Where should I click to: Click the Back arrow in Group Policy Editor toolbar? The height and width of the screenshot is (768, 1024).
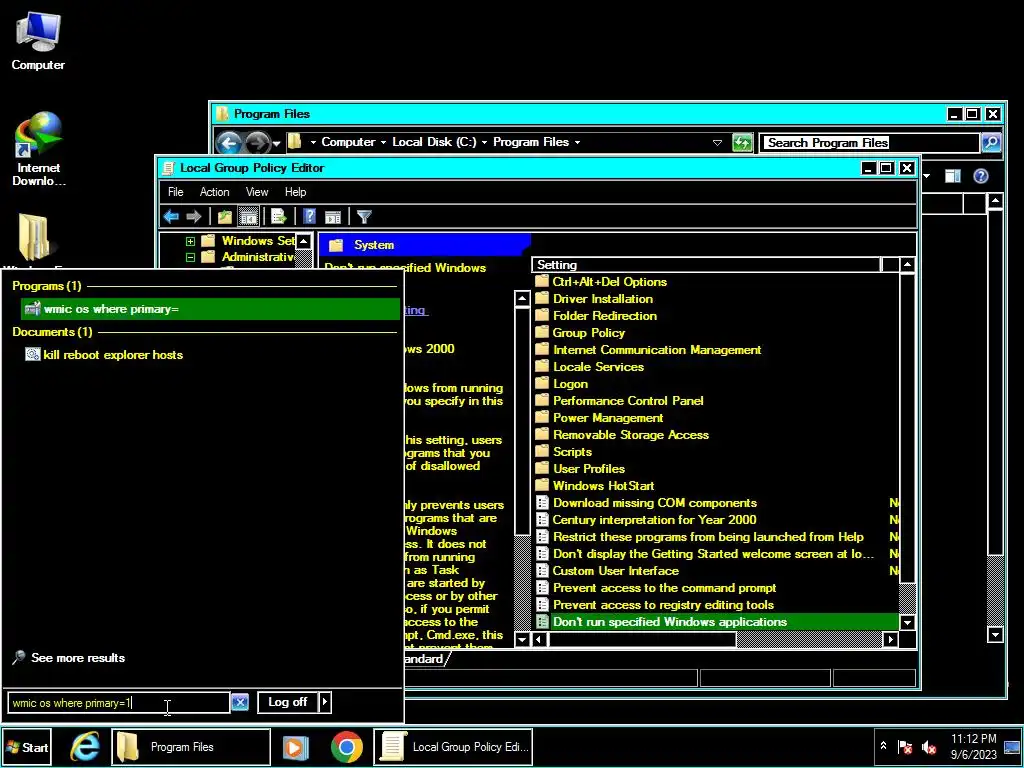pos(171,216)
